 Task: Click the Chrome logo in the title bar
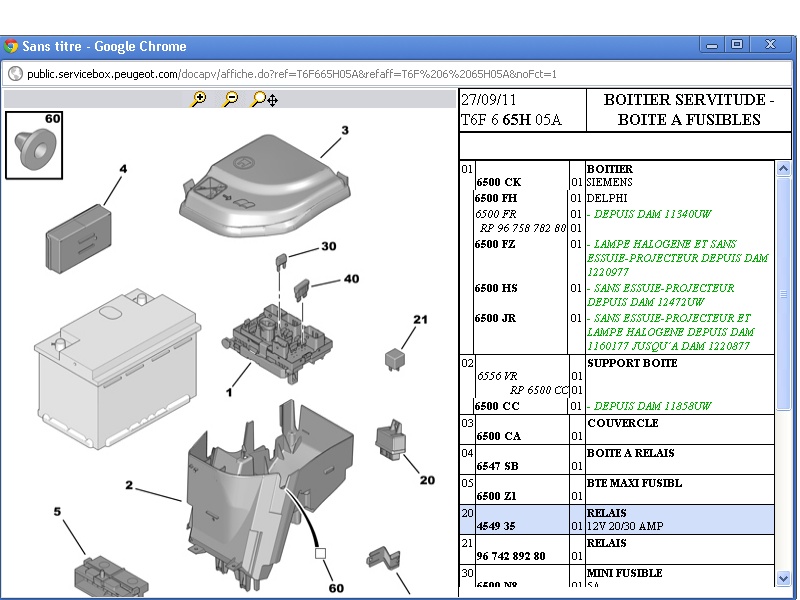[11, 46]
